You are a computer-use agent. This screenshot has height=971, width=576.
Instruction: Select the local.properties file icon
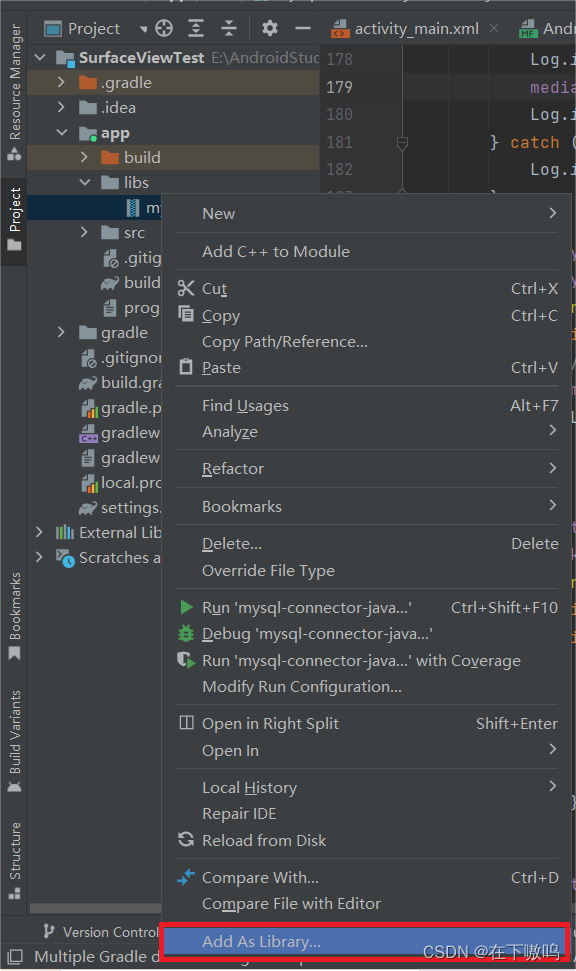90,483
